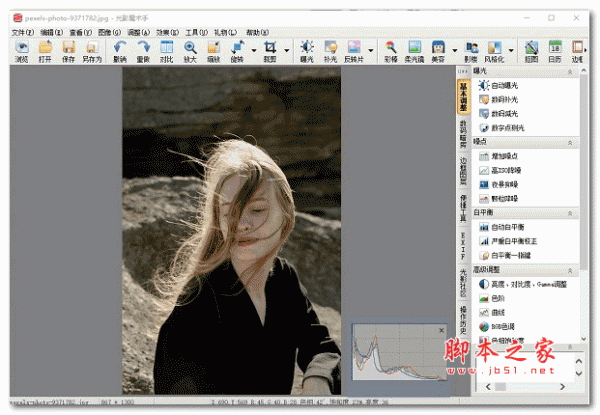The width and height of the screenshot is (600, 415).
Task: Close the floating histogram window
Action: click(x=441, y=329)
